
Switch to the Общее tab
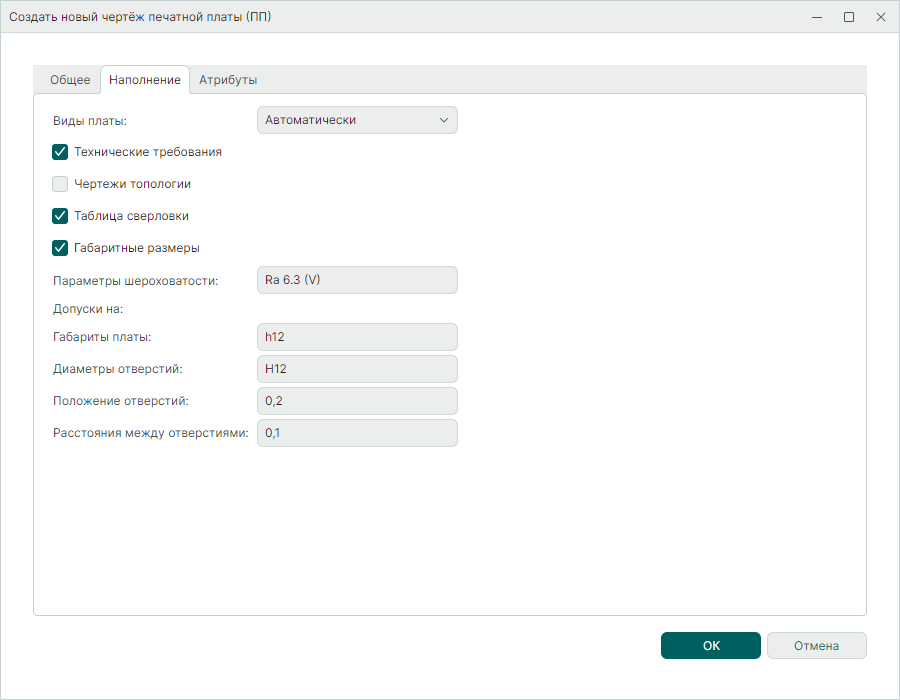pyautogui.click(x=70, y=80)
